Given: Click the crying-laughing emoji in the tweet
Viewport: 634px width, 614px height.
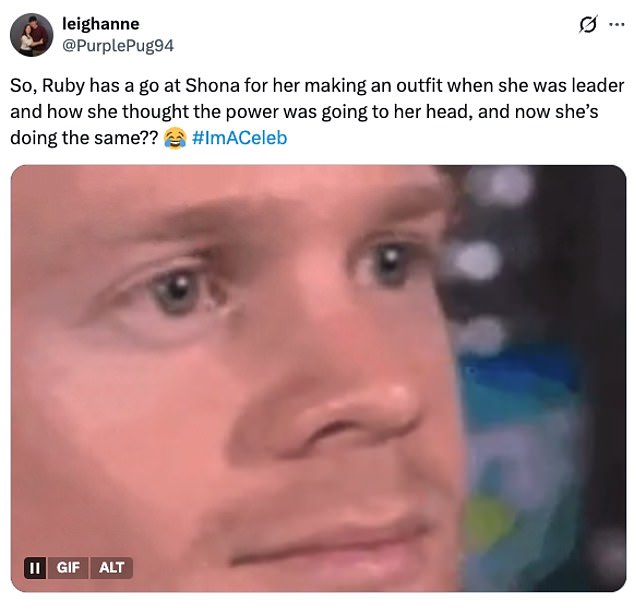Looking at the screenshot, I should pos(175,138).
